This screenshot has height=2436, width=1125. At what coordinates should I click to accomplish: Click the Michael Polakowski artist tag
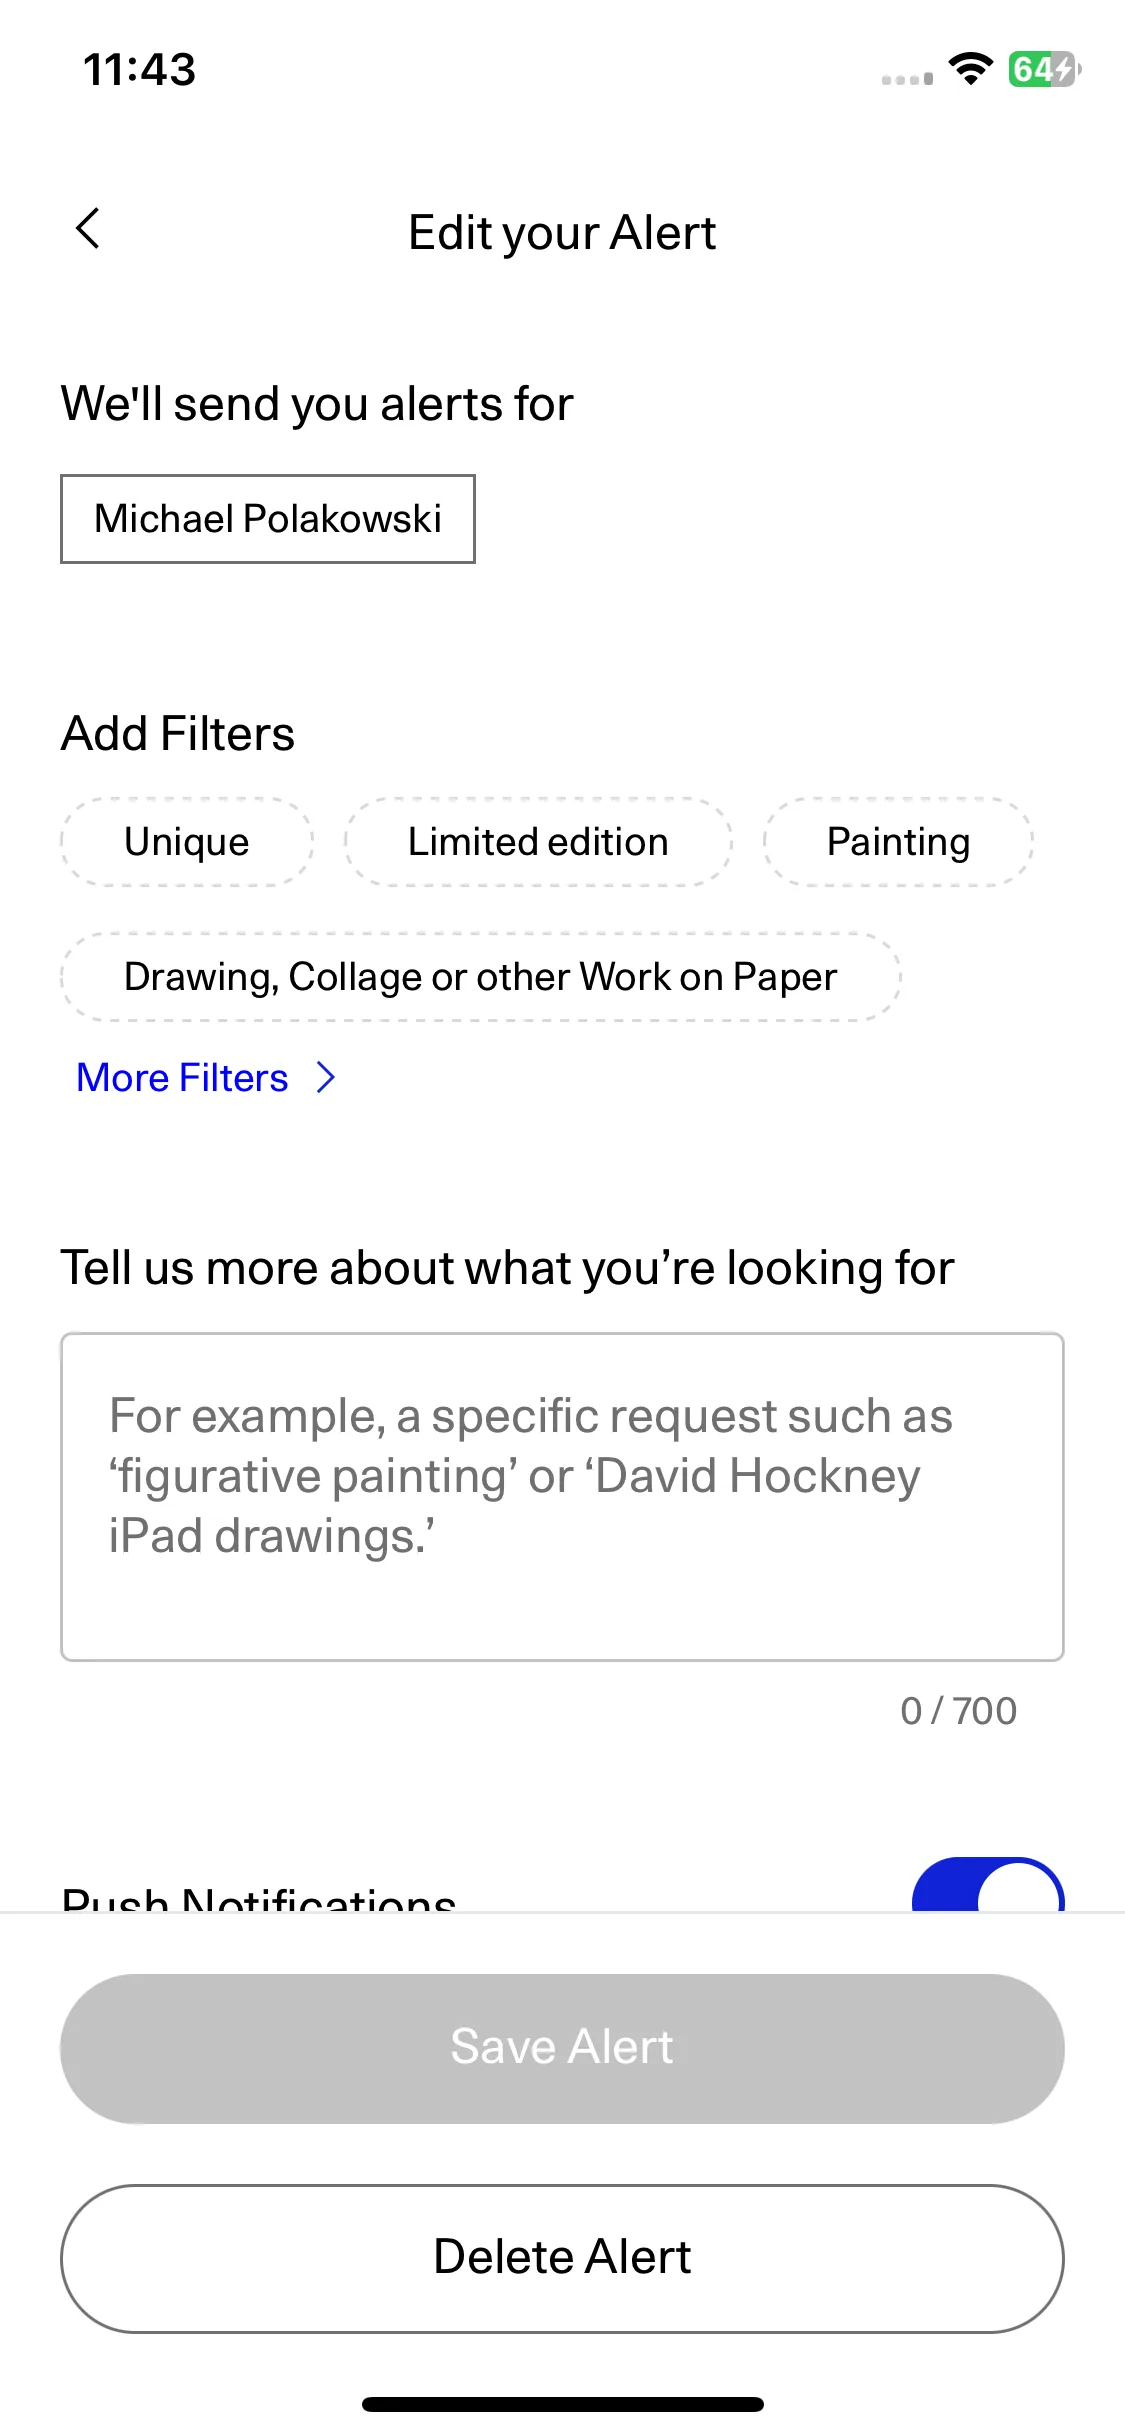(x=268, y=519)
